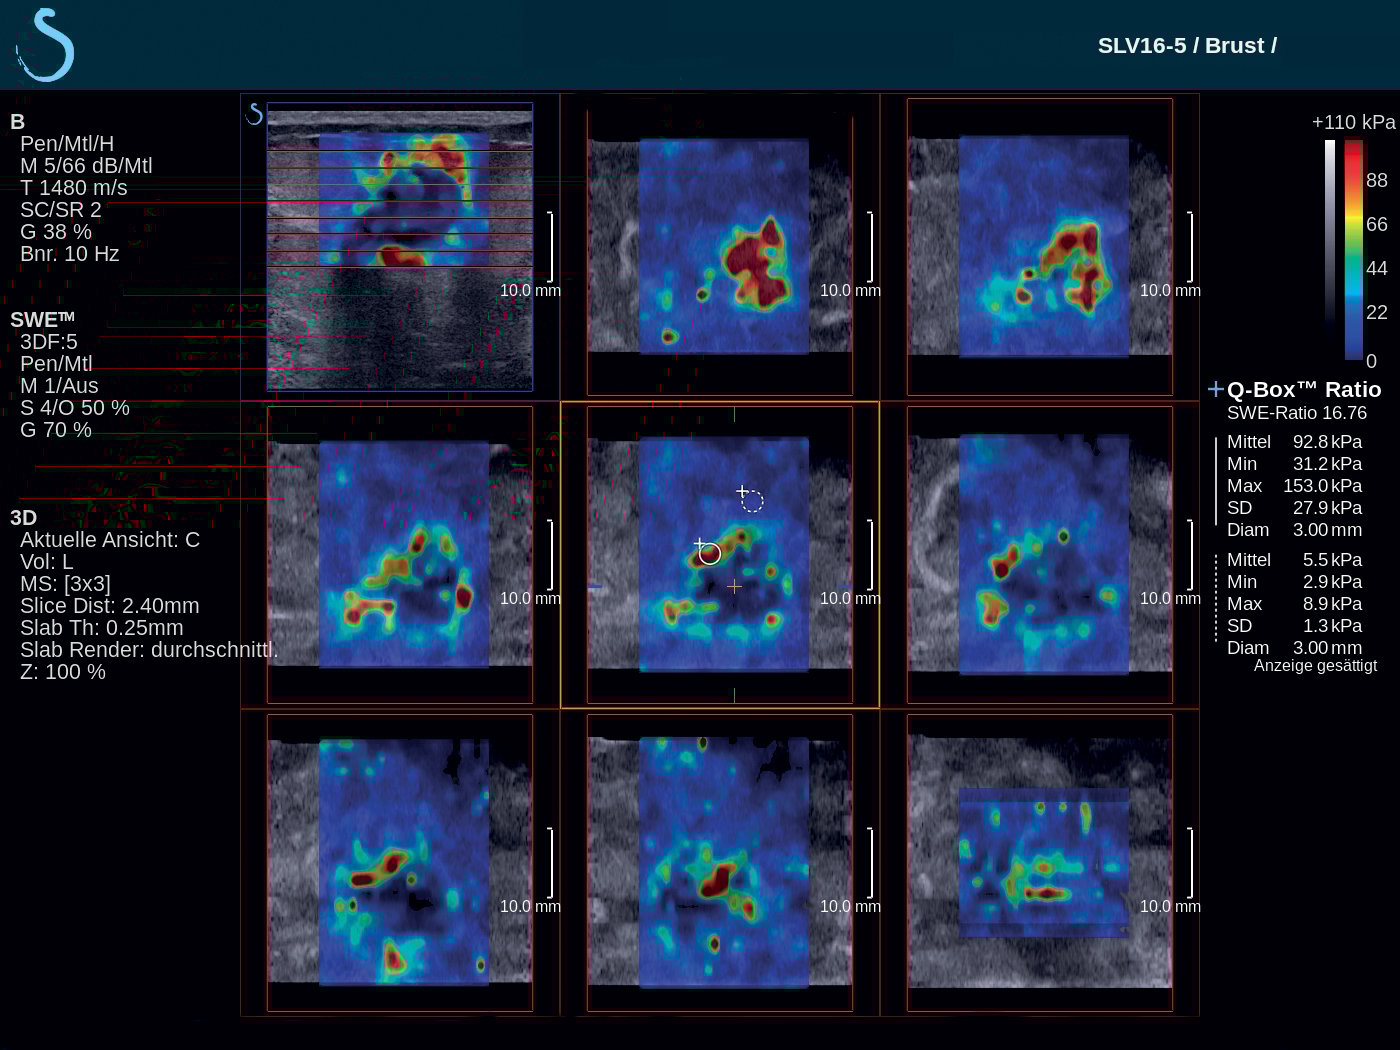Viewport: 1400px width, 1050px height.
Task: Select the solid Q-Box circle in center slice
Action: (x=710, y=554)
